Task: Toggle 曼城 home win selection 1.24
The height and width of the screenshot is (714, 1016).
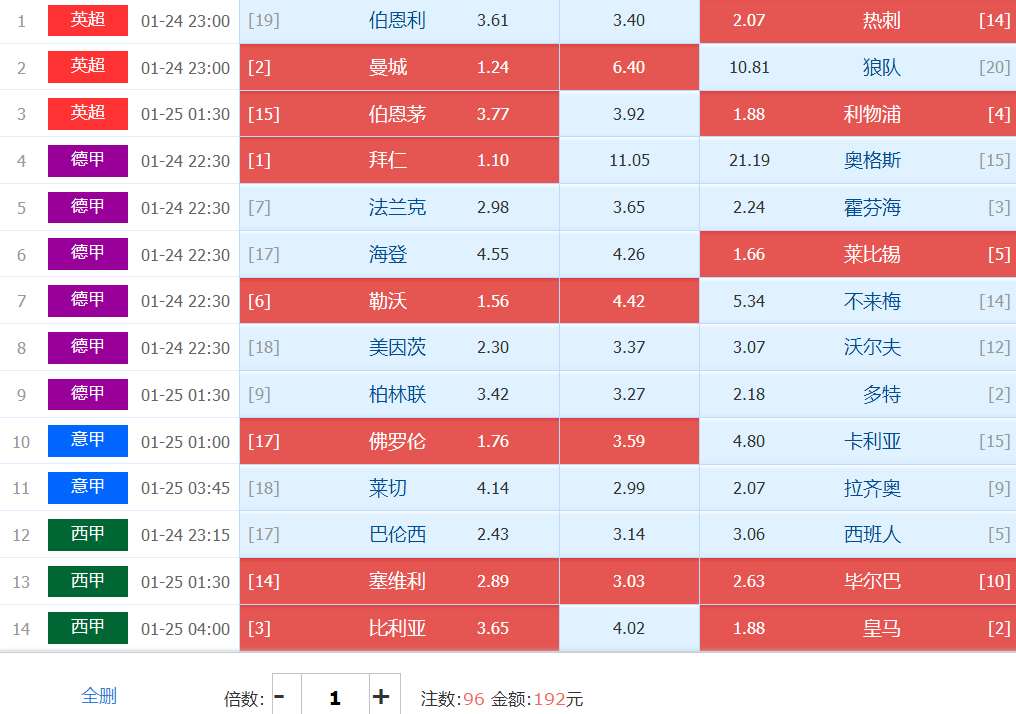Action: (399, 68)
